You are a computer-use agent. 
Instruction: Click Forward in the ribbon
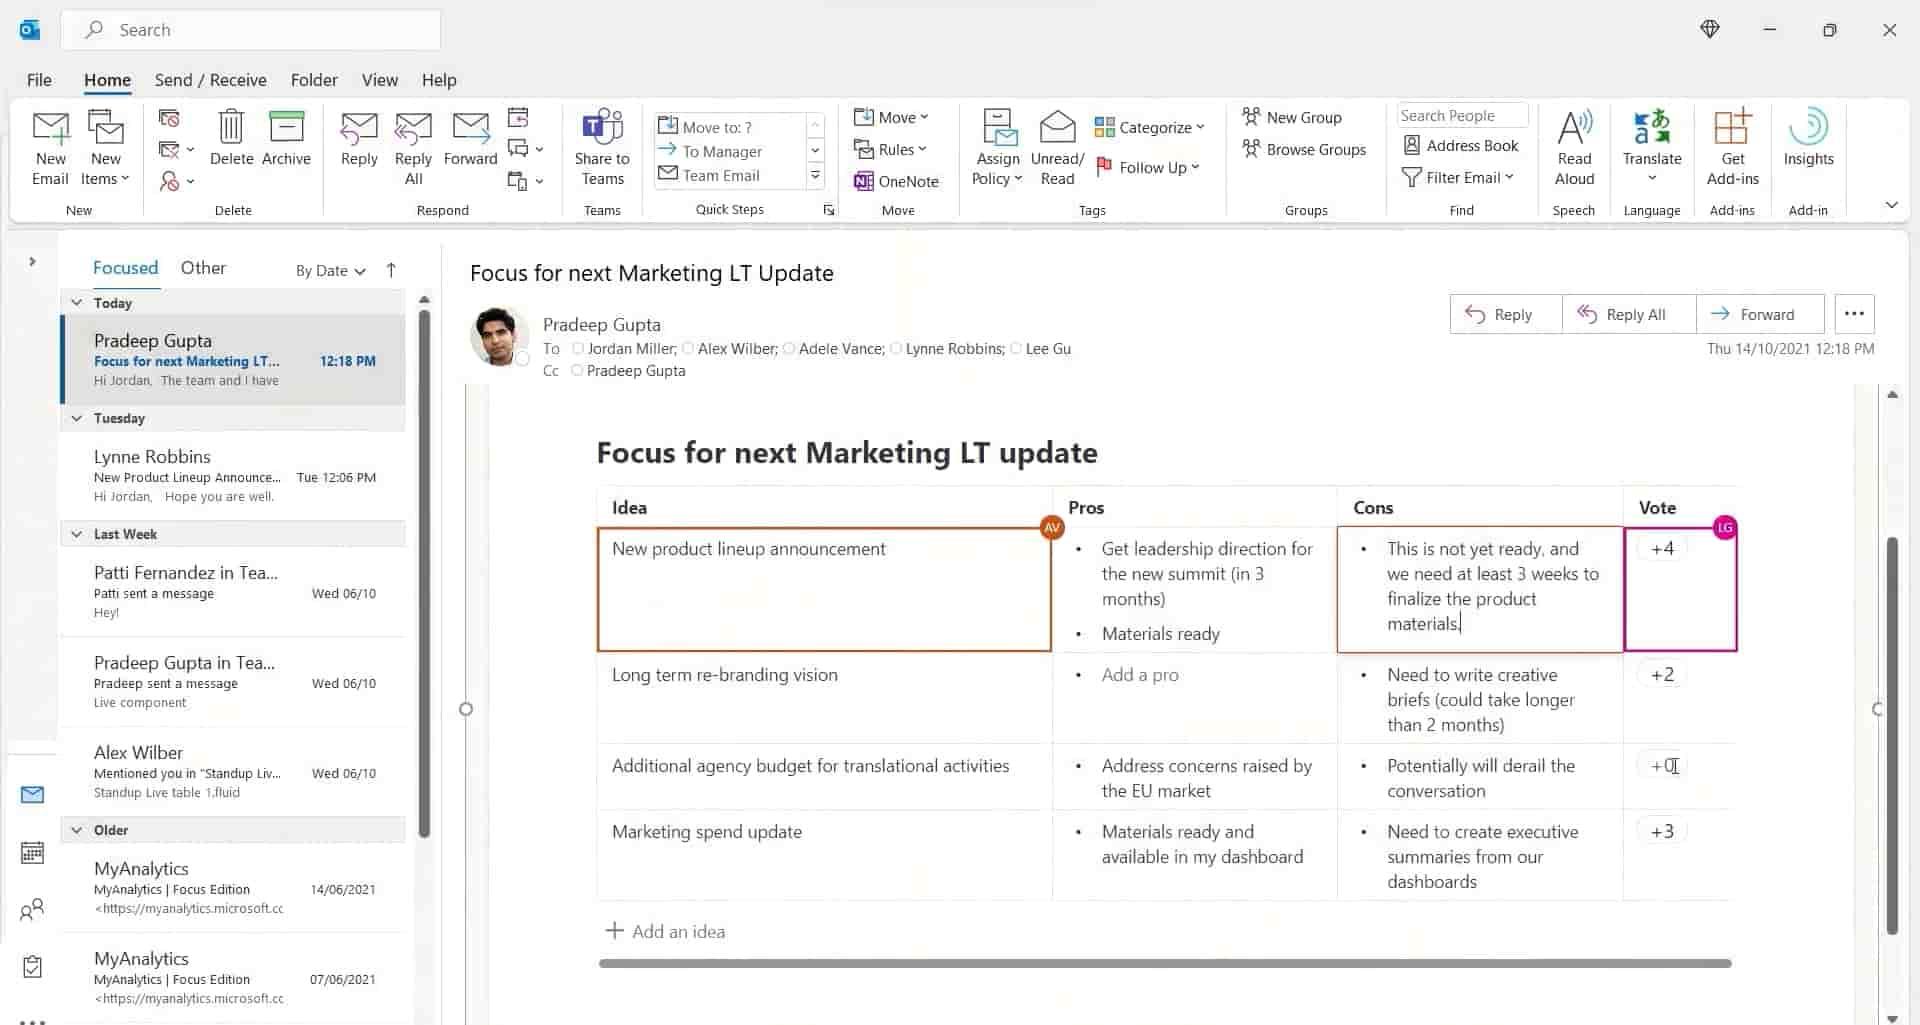[x=470, y=138]
